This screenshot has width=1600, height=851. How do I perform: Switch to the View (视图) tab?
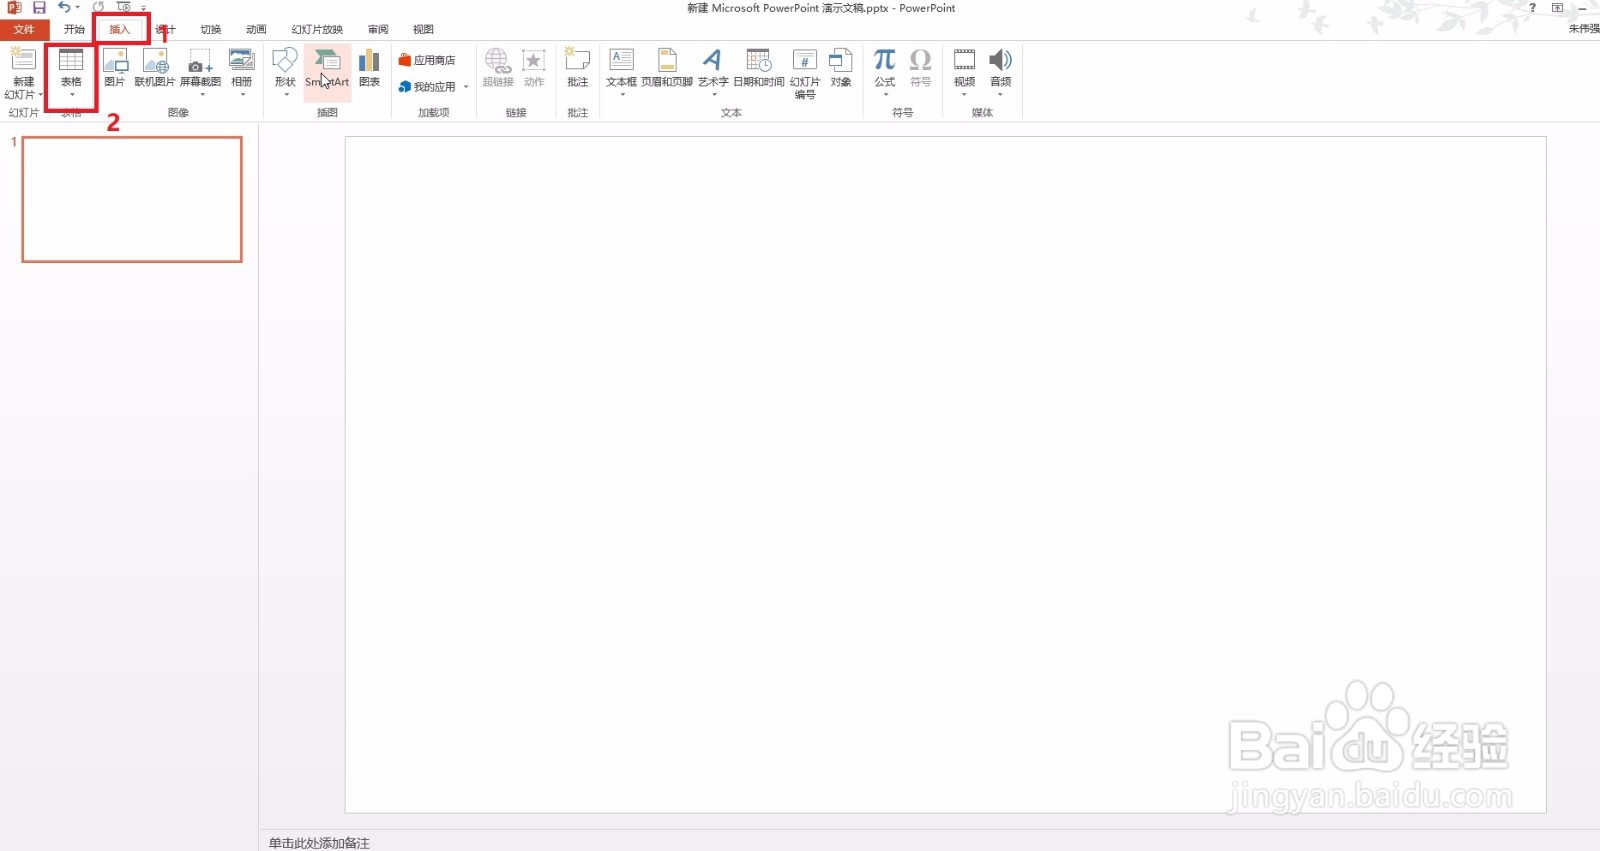(x=424, y=29)
